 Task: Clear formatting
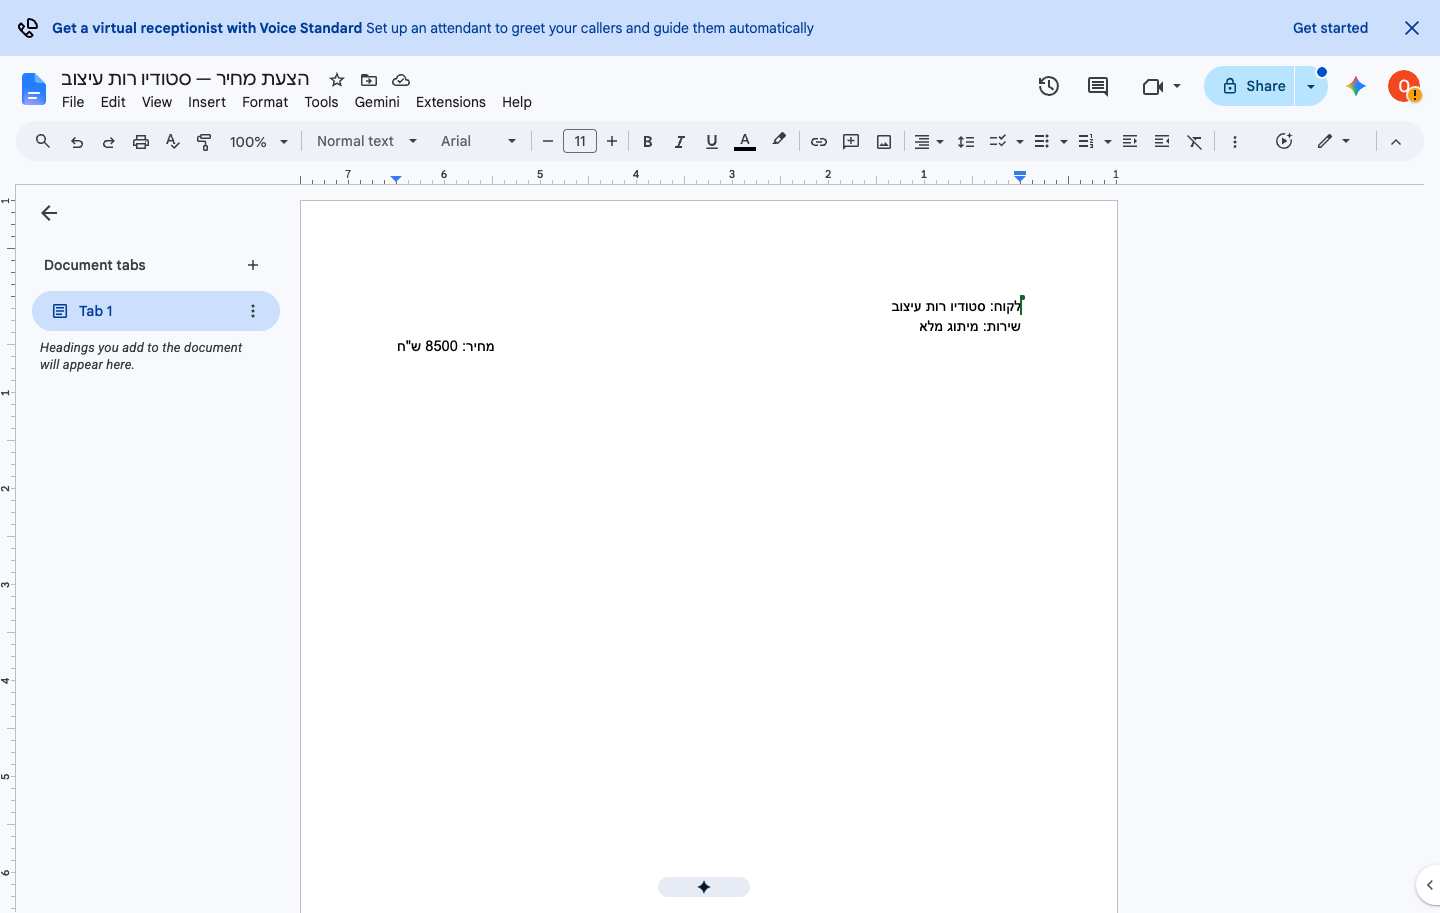click(x=1195, y=142)
